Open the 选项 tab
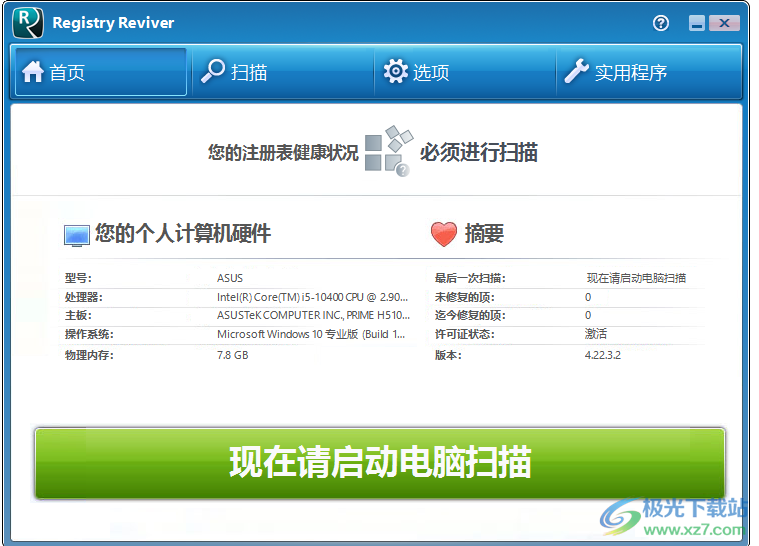 [x=465, y=72]
